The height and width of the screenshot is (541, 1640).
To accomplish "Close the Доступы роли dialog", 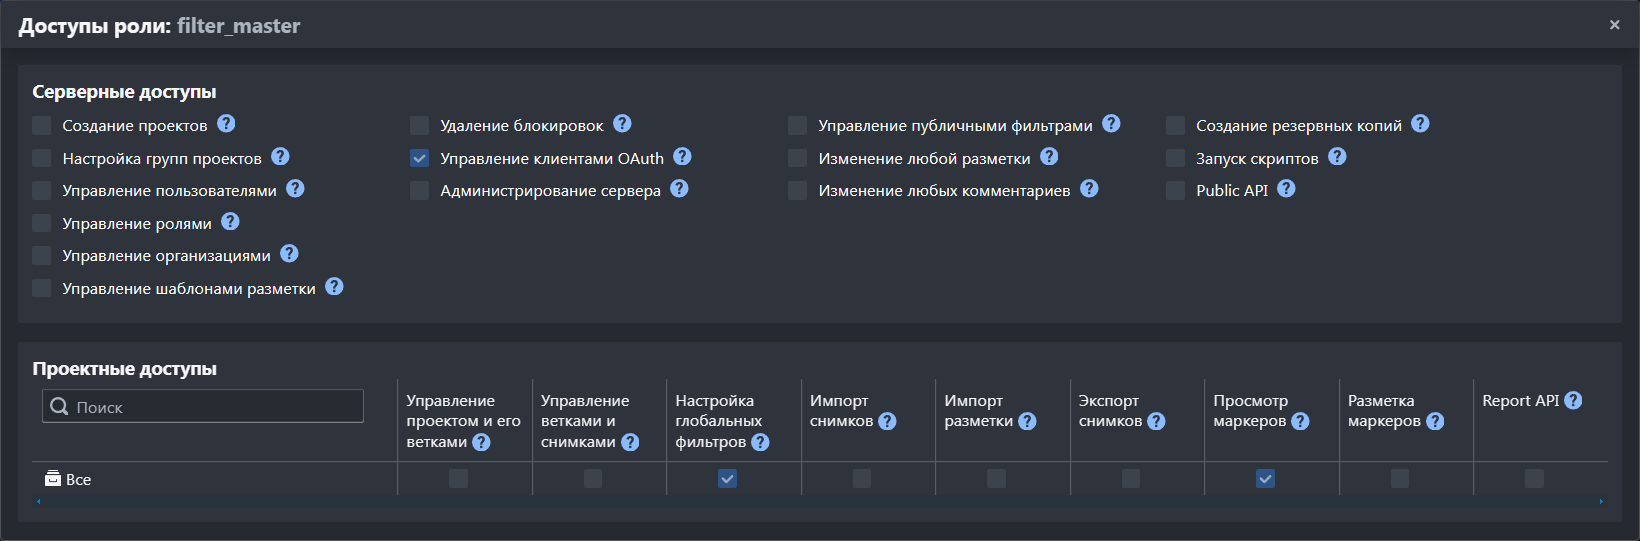I will coord(1614,25).
